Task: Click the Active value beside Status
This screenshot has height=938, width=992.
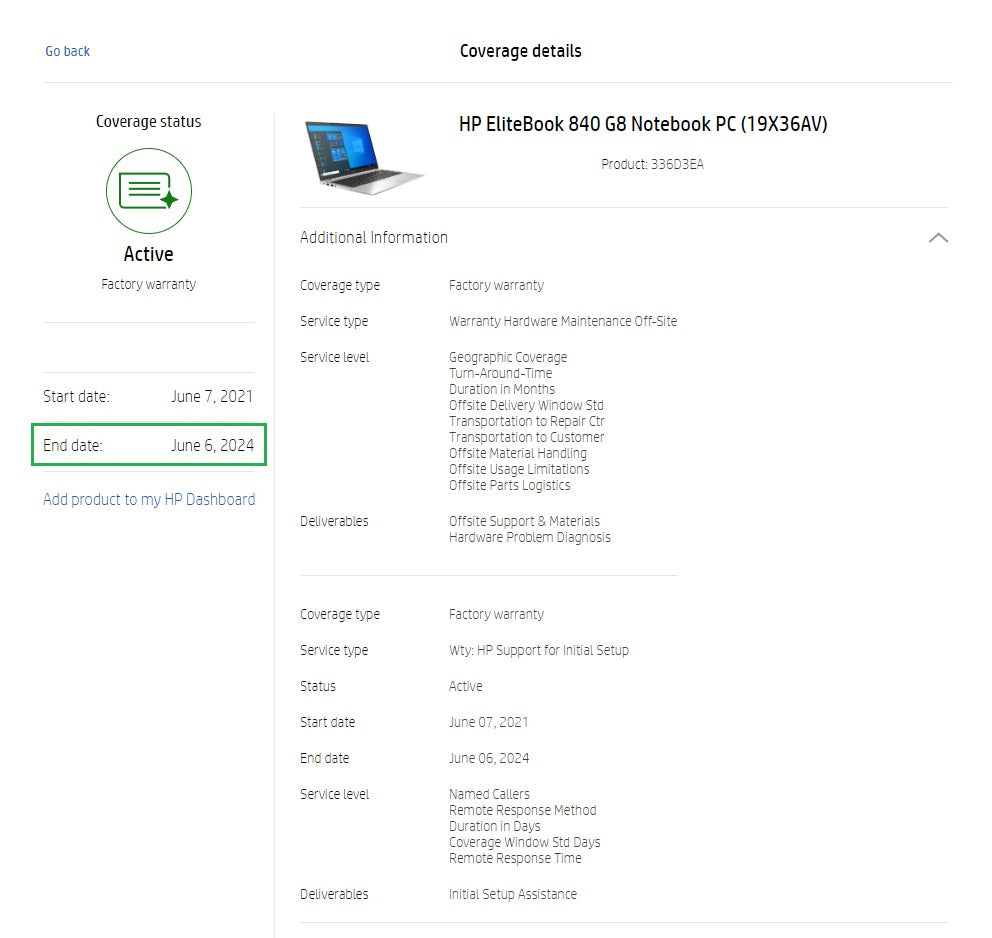Action: pyautogui.click(x=466, y=686)
